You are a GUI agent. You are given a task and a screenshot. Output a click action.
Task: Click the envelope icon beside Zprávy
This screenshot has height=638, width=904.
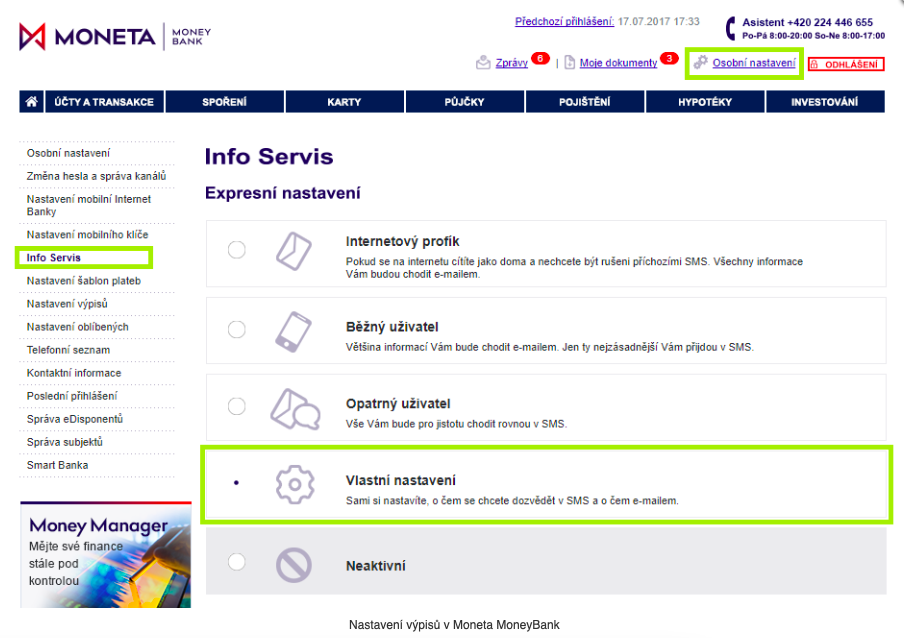tap(483, 62)
